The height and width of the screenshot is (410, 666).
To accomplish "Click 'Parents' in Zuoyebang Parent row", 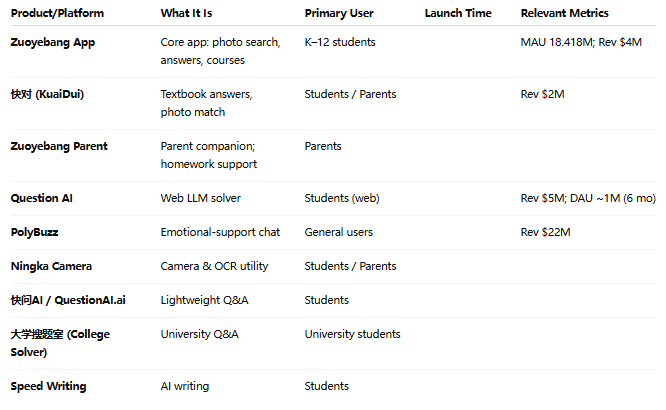I will coord(323,146).
